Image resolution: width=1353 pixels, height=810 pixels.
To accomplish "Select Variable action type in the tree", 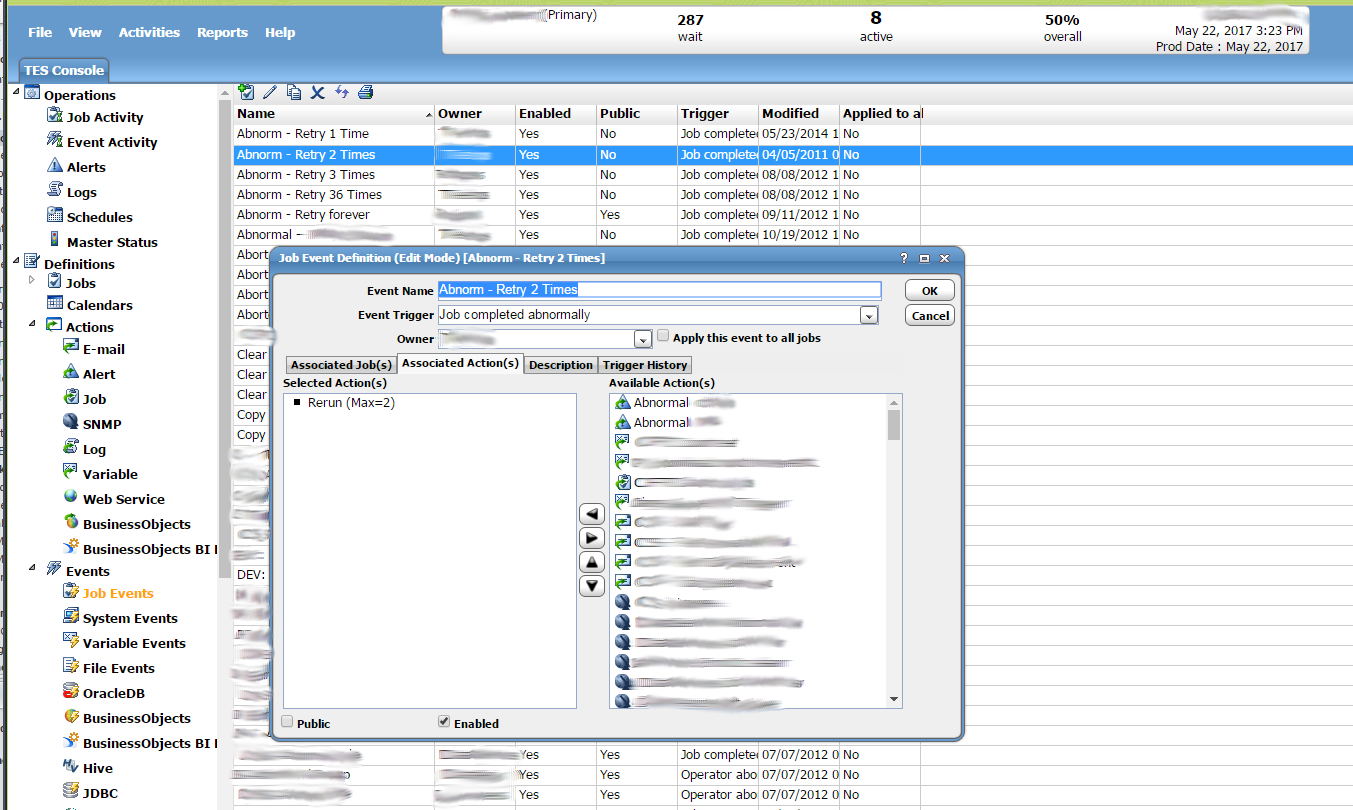I will tap(110, 474).
